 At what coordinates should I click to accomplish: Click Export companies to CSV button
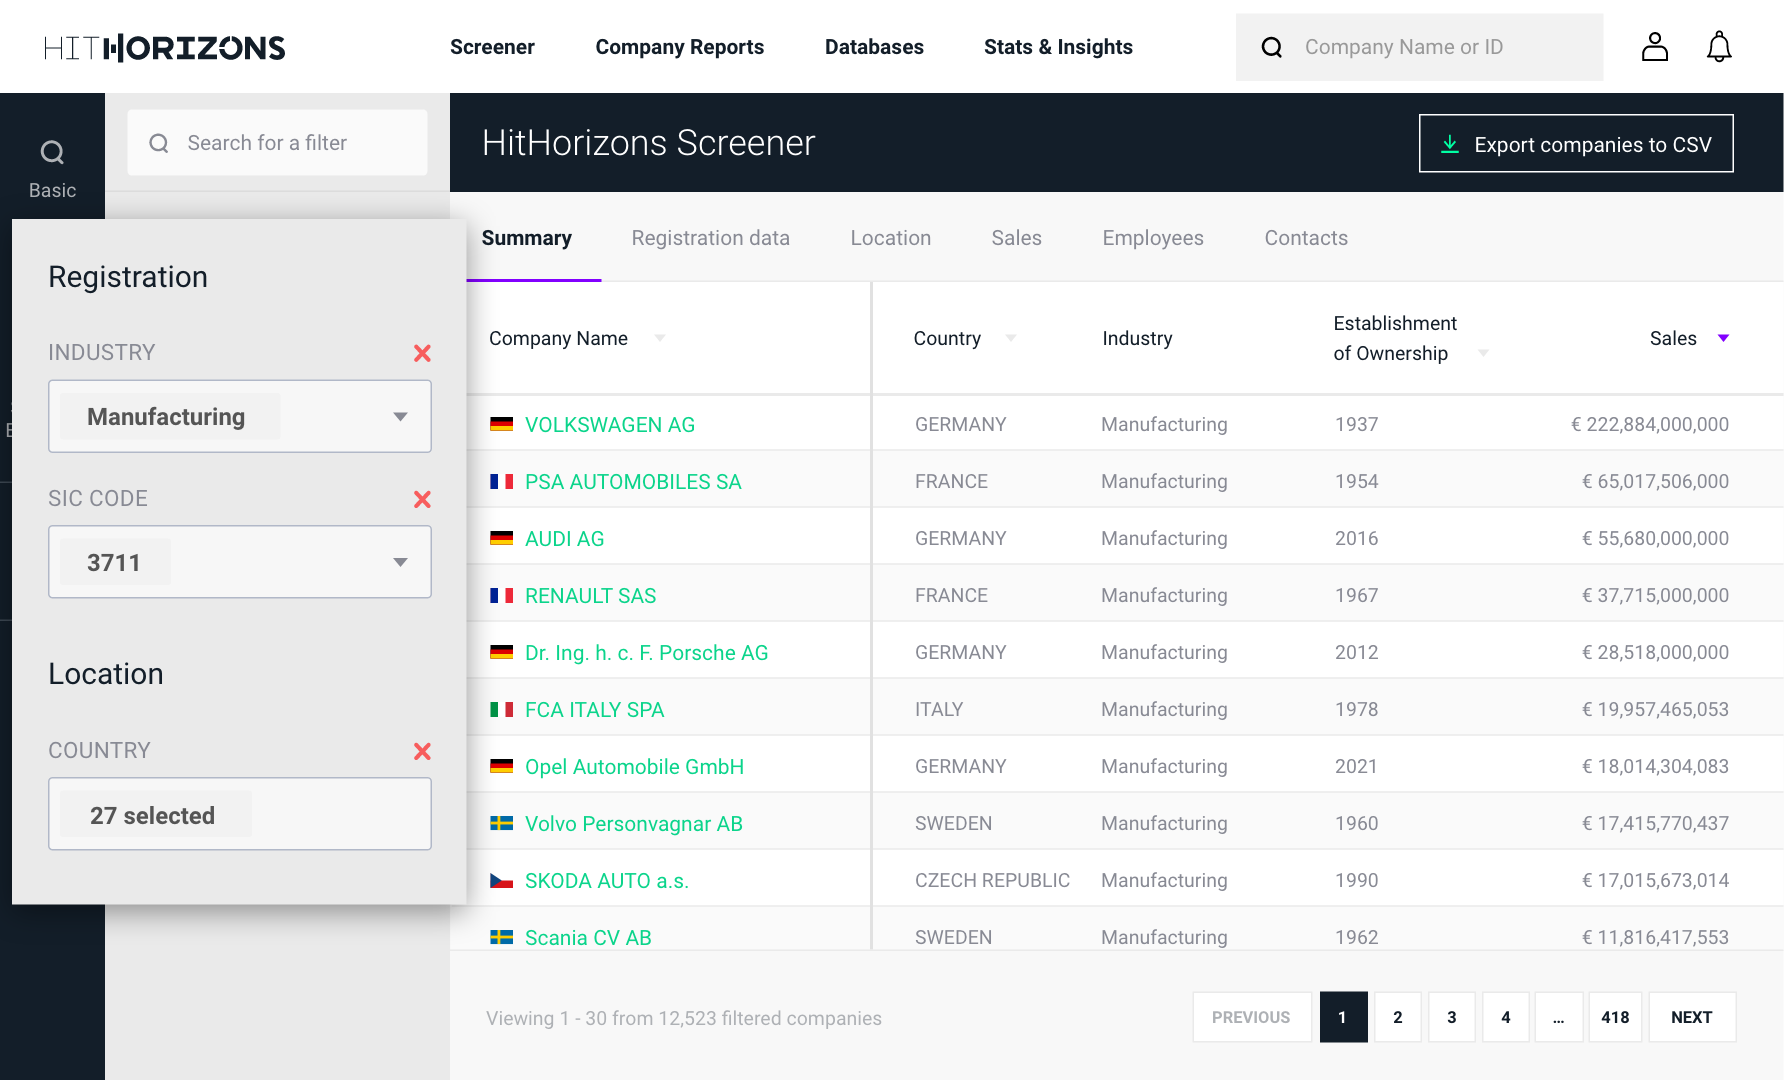[1576, 144]
